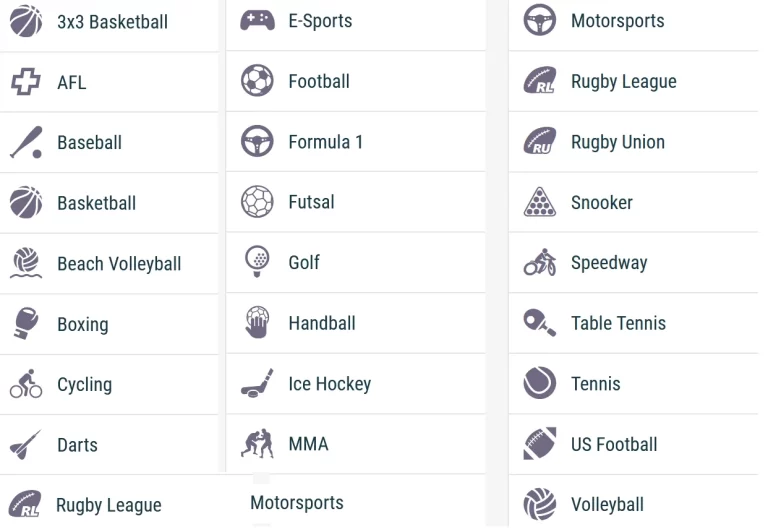Select the Golf ball on tee icon
This screenshot has width=768, height=532.
pos(257,262)
